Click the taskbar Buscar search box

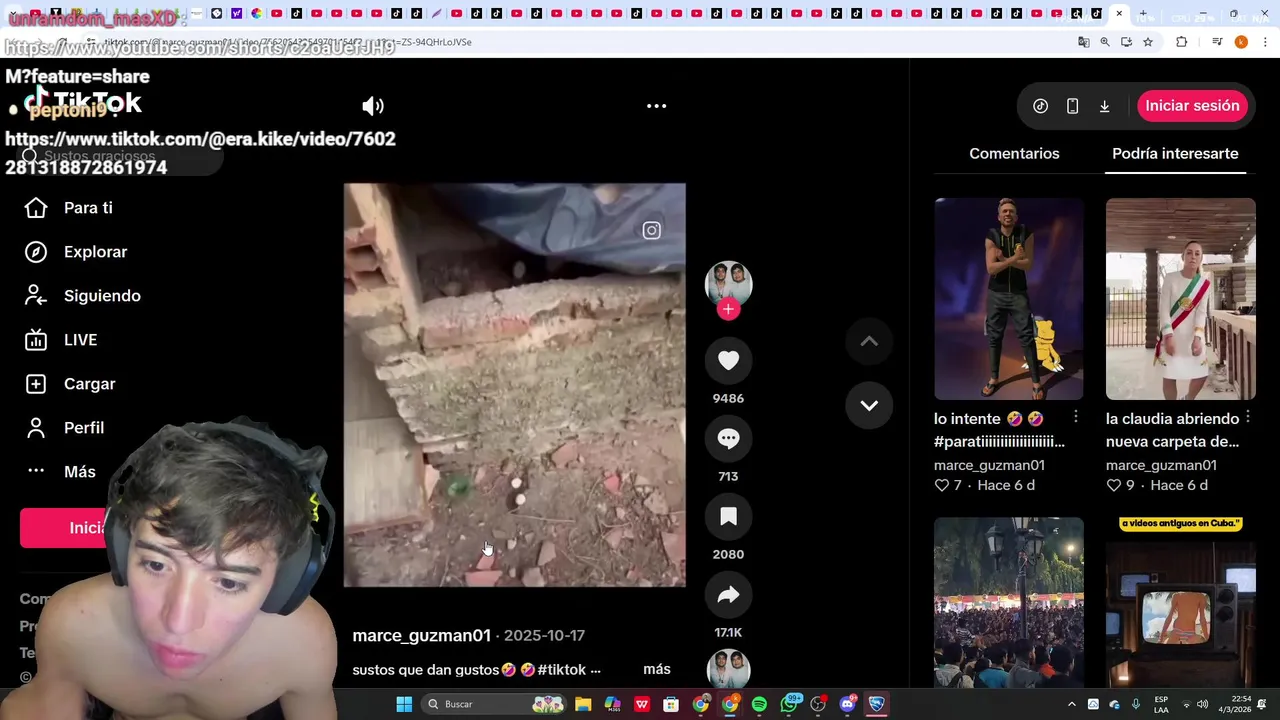click(x=494, y=704)
